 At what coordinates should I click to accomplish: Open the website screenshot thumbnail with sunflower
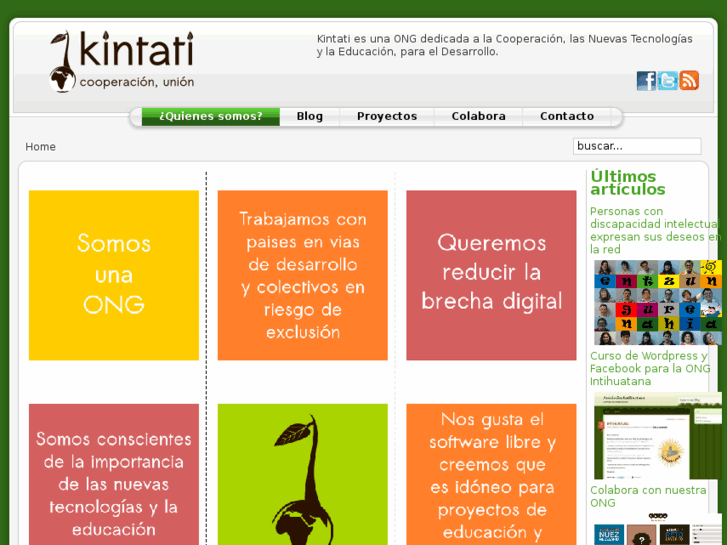(657, 435)
